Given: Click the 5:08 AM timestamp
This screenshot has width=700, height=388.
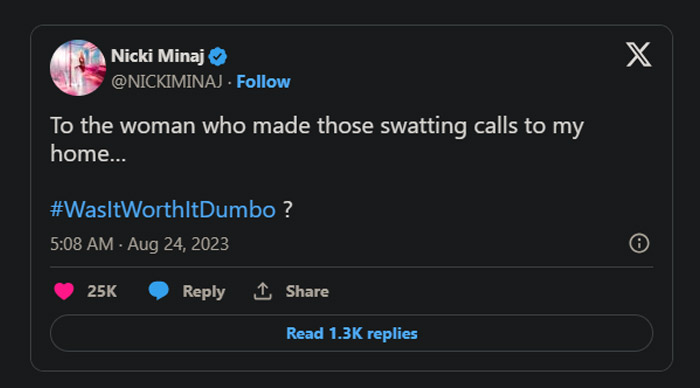Looking at the screenshot, I should click(x=82, y=244).
